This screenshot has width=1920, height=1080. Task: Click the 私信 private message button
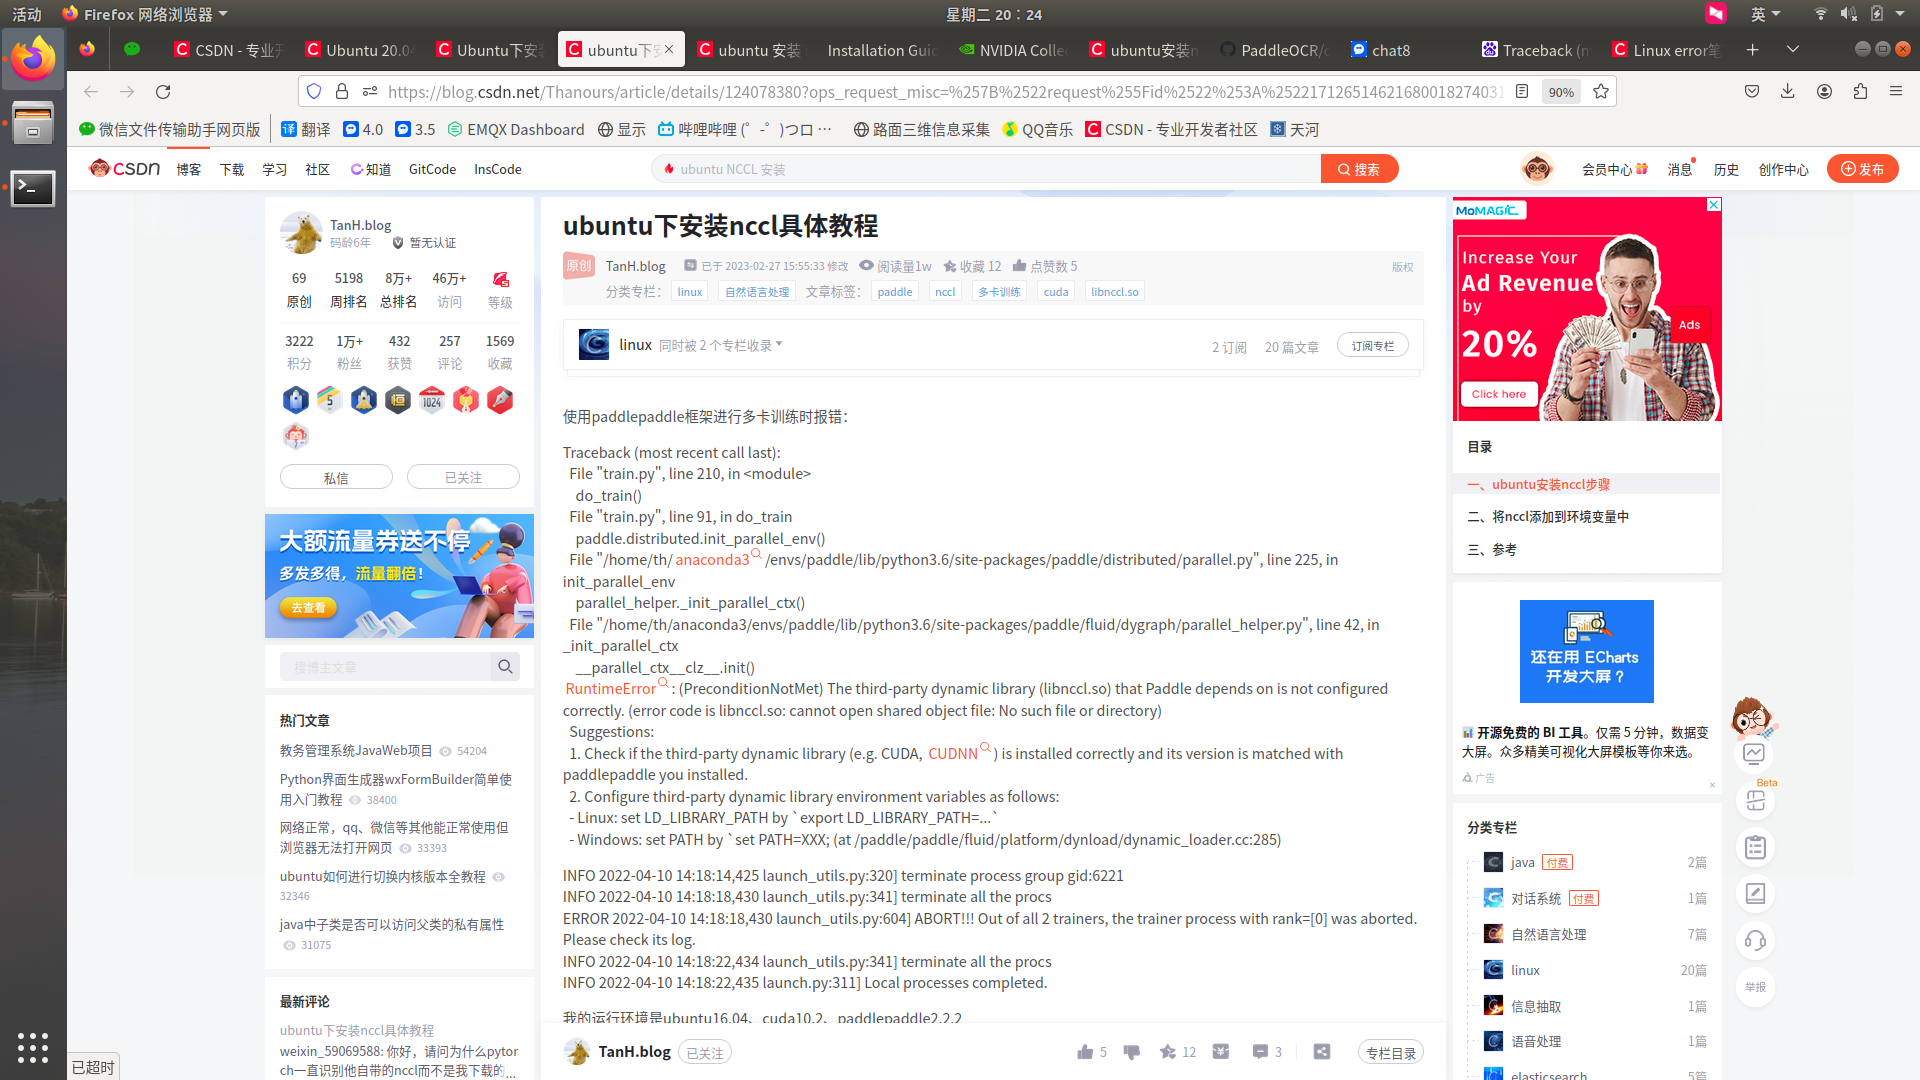(336, 478)
